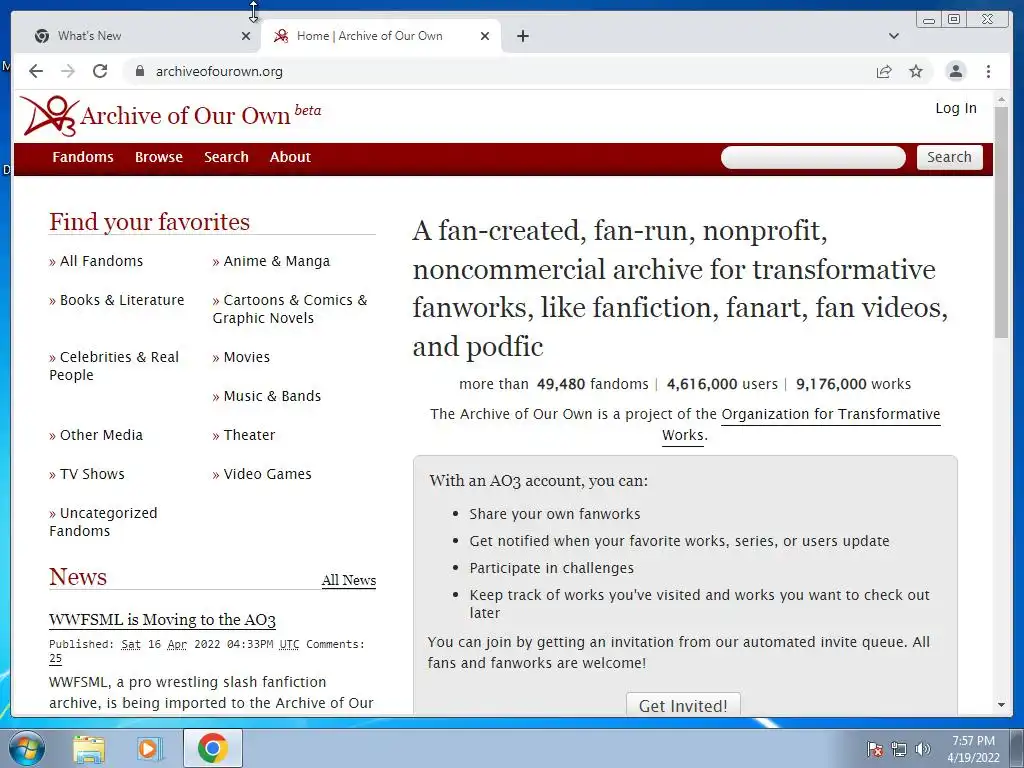Click the browser forward arrow
This screenshot has height=768, width=1024.
tap(68, 71)
